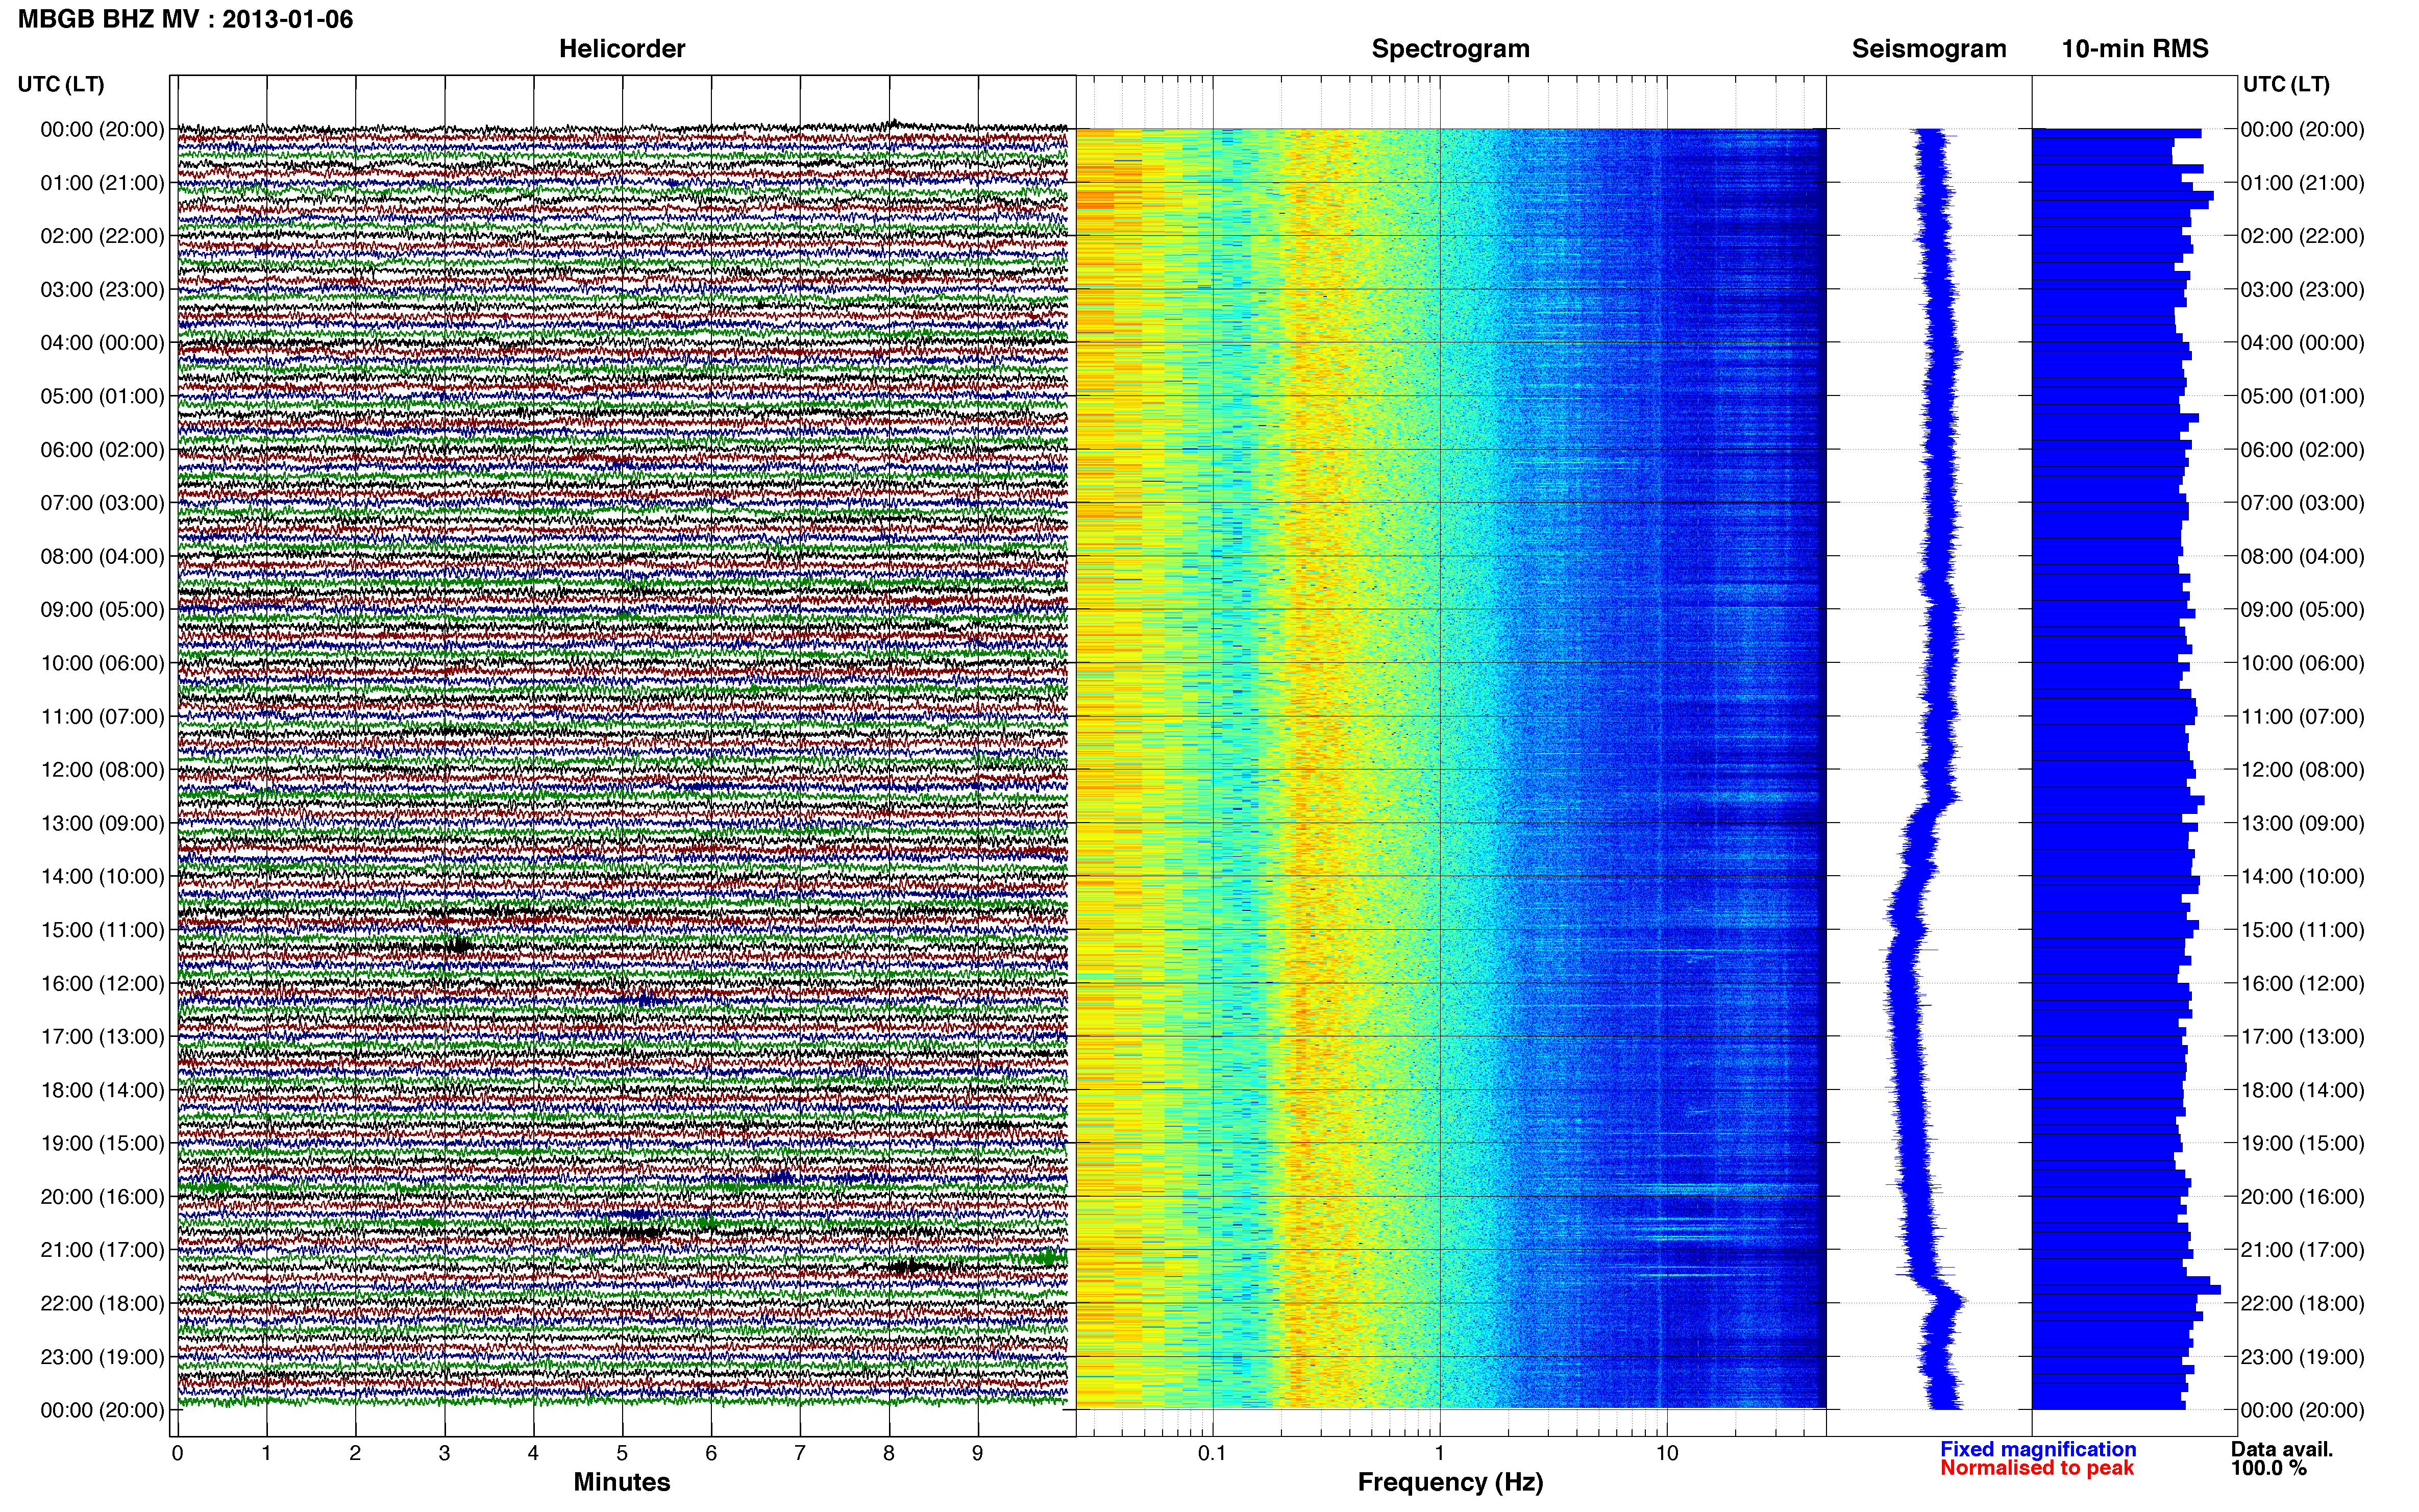Image resolution: width=2419 pixels, height=1512 pixels.
Task: Click left time label '15:00 (11:00)'
Action: point(102,930)
